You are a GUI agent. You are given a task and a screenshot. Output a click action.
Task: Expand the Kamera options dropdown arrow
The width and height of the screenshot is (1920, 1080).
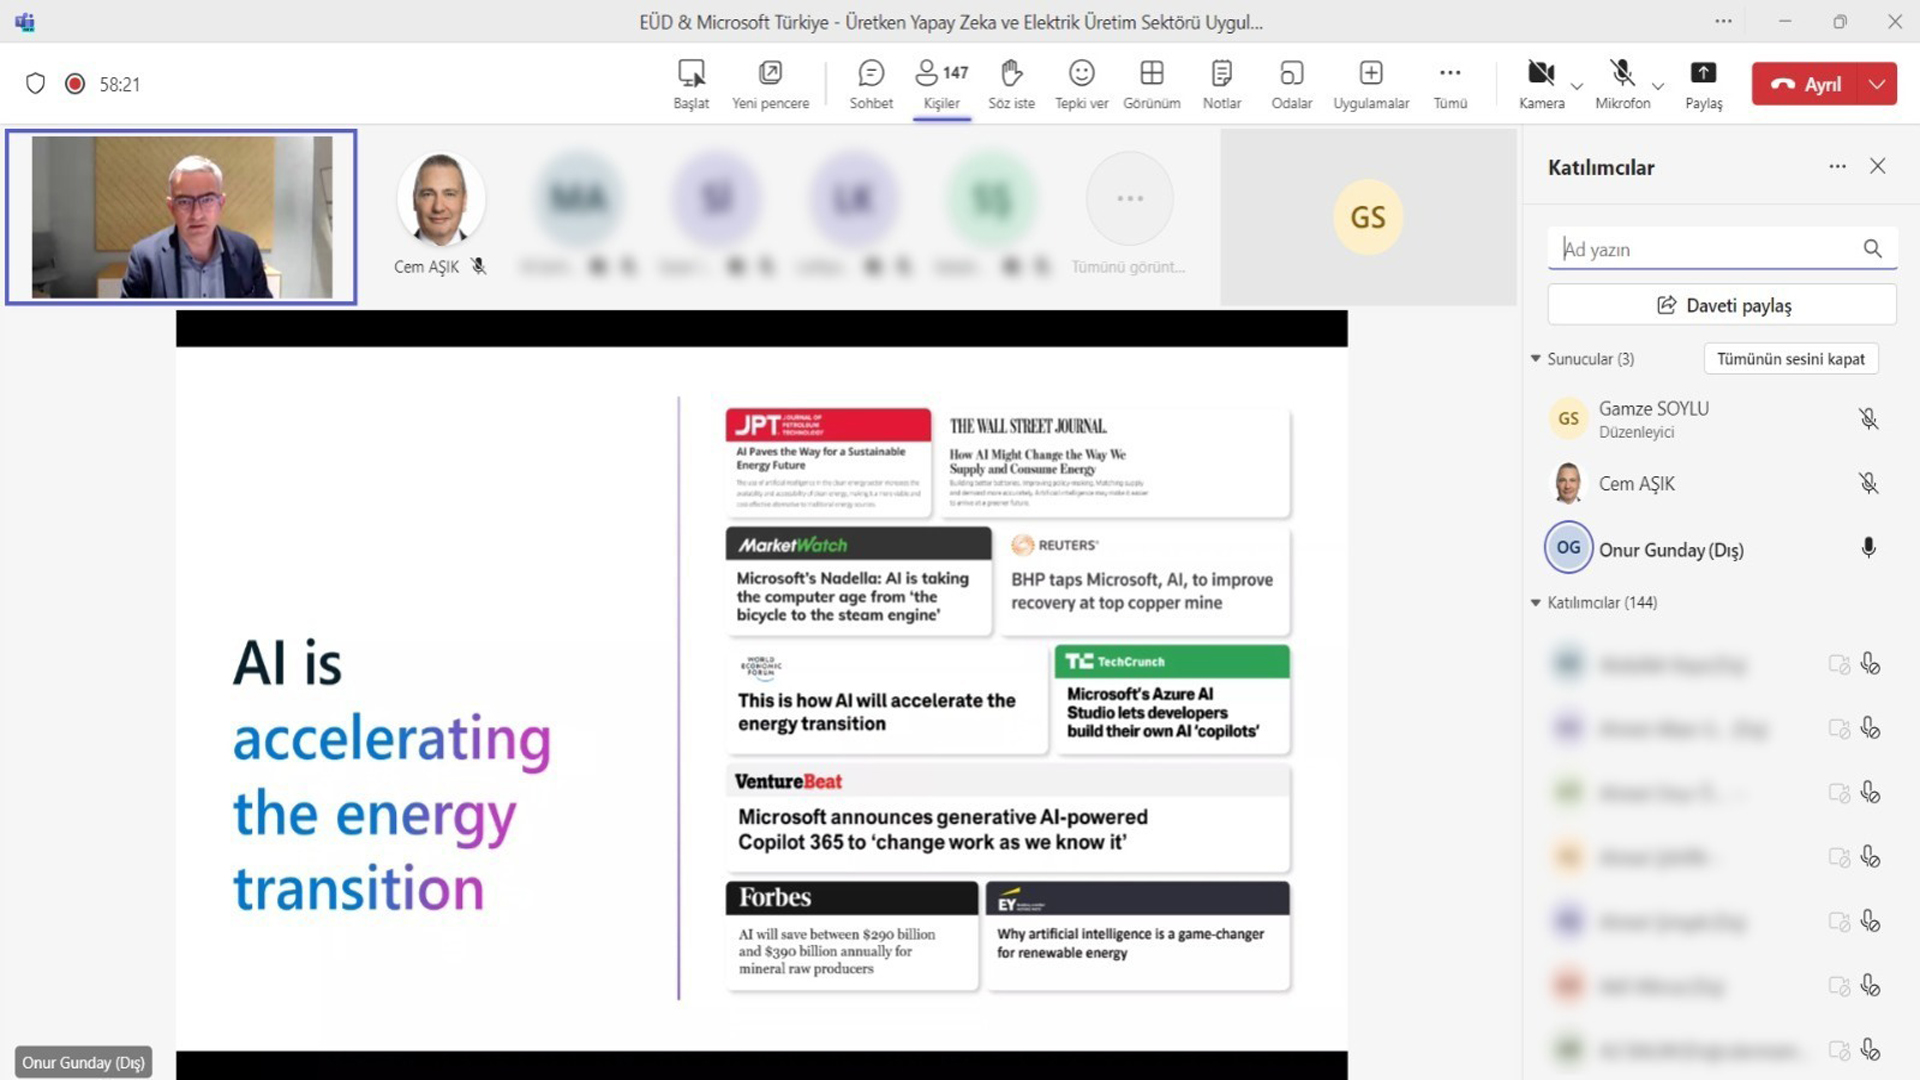[1577, 86]
